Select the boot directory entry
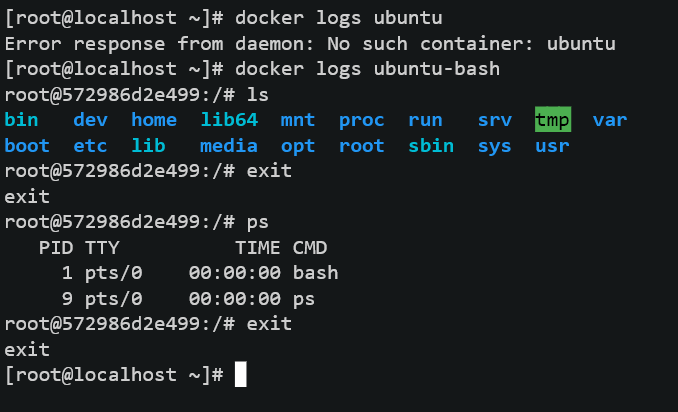Viewport: 678px width, 412px height. coord(27,146)
